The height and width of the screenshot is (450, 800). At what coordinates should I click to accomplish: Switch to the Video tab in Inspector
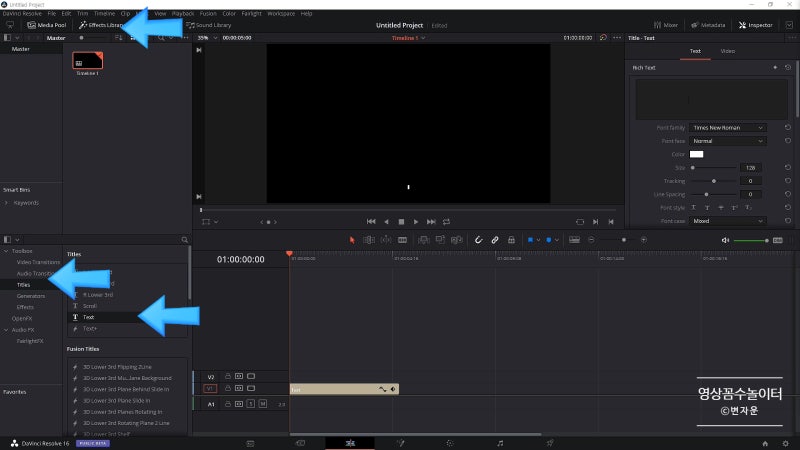[728, 51]
